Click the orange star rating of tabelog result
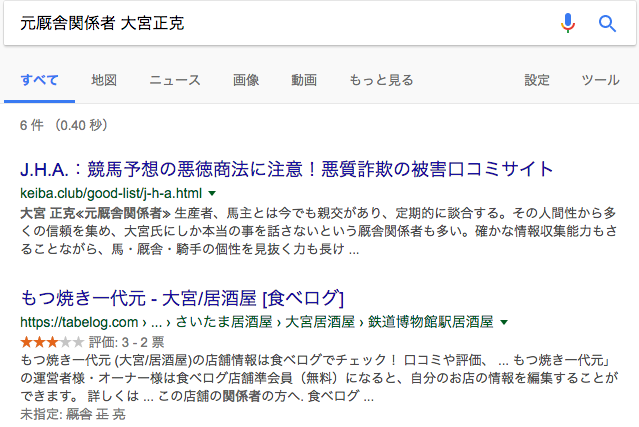 [x=52, y=342]
